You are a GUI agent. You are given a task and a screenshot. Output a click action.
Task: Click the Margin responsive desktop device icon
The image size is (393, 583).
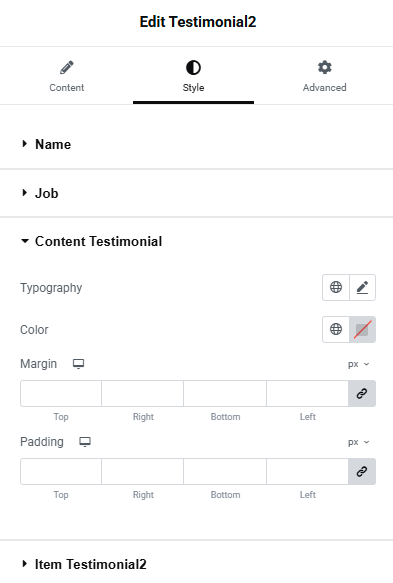click(78, 364)
